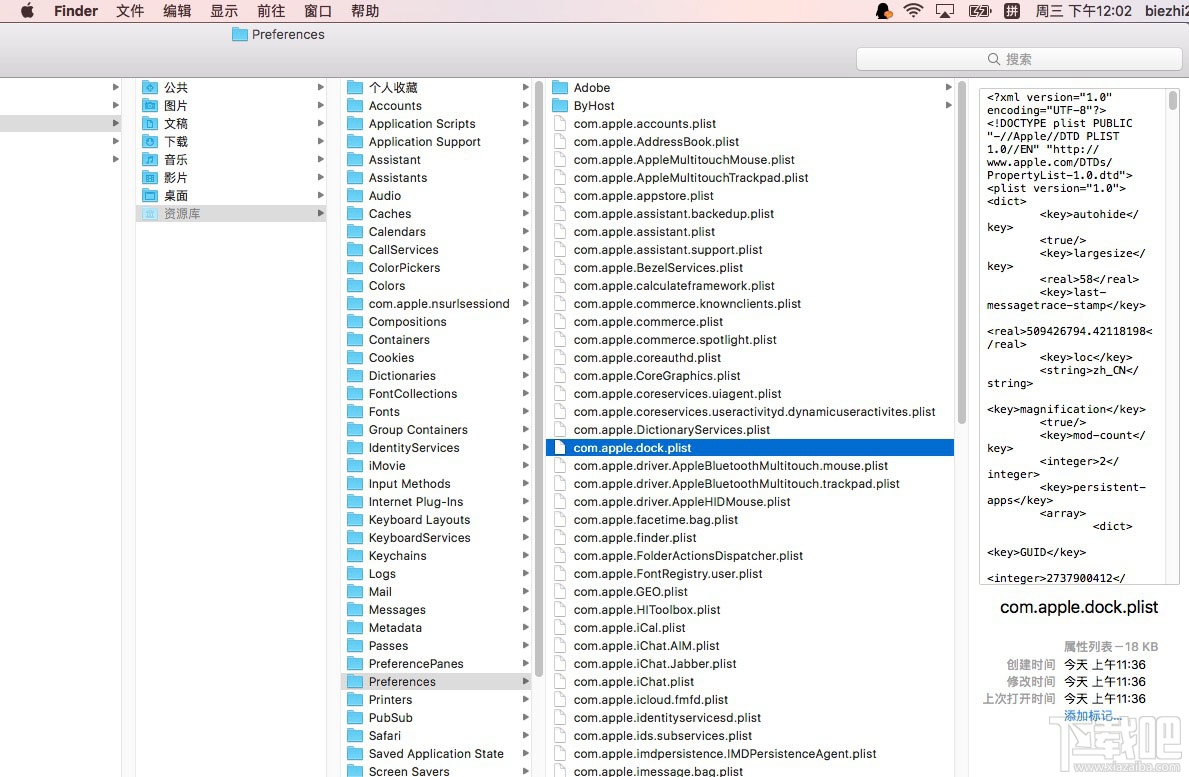
Task: Expand the 公共 folder arrow
Action: 321,87
